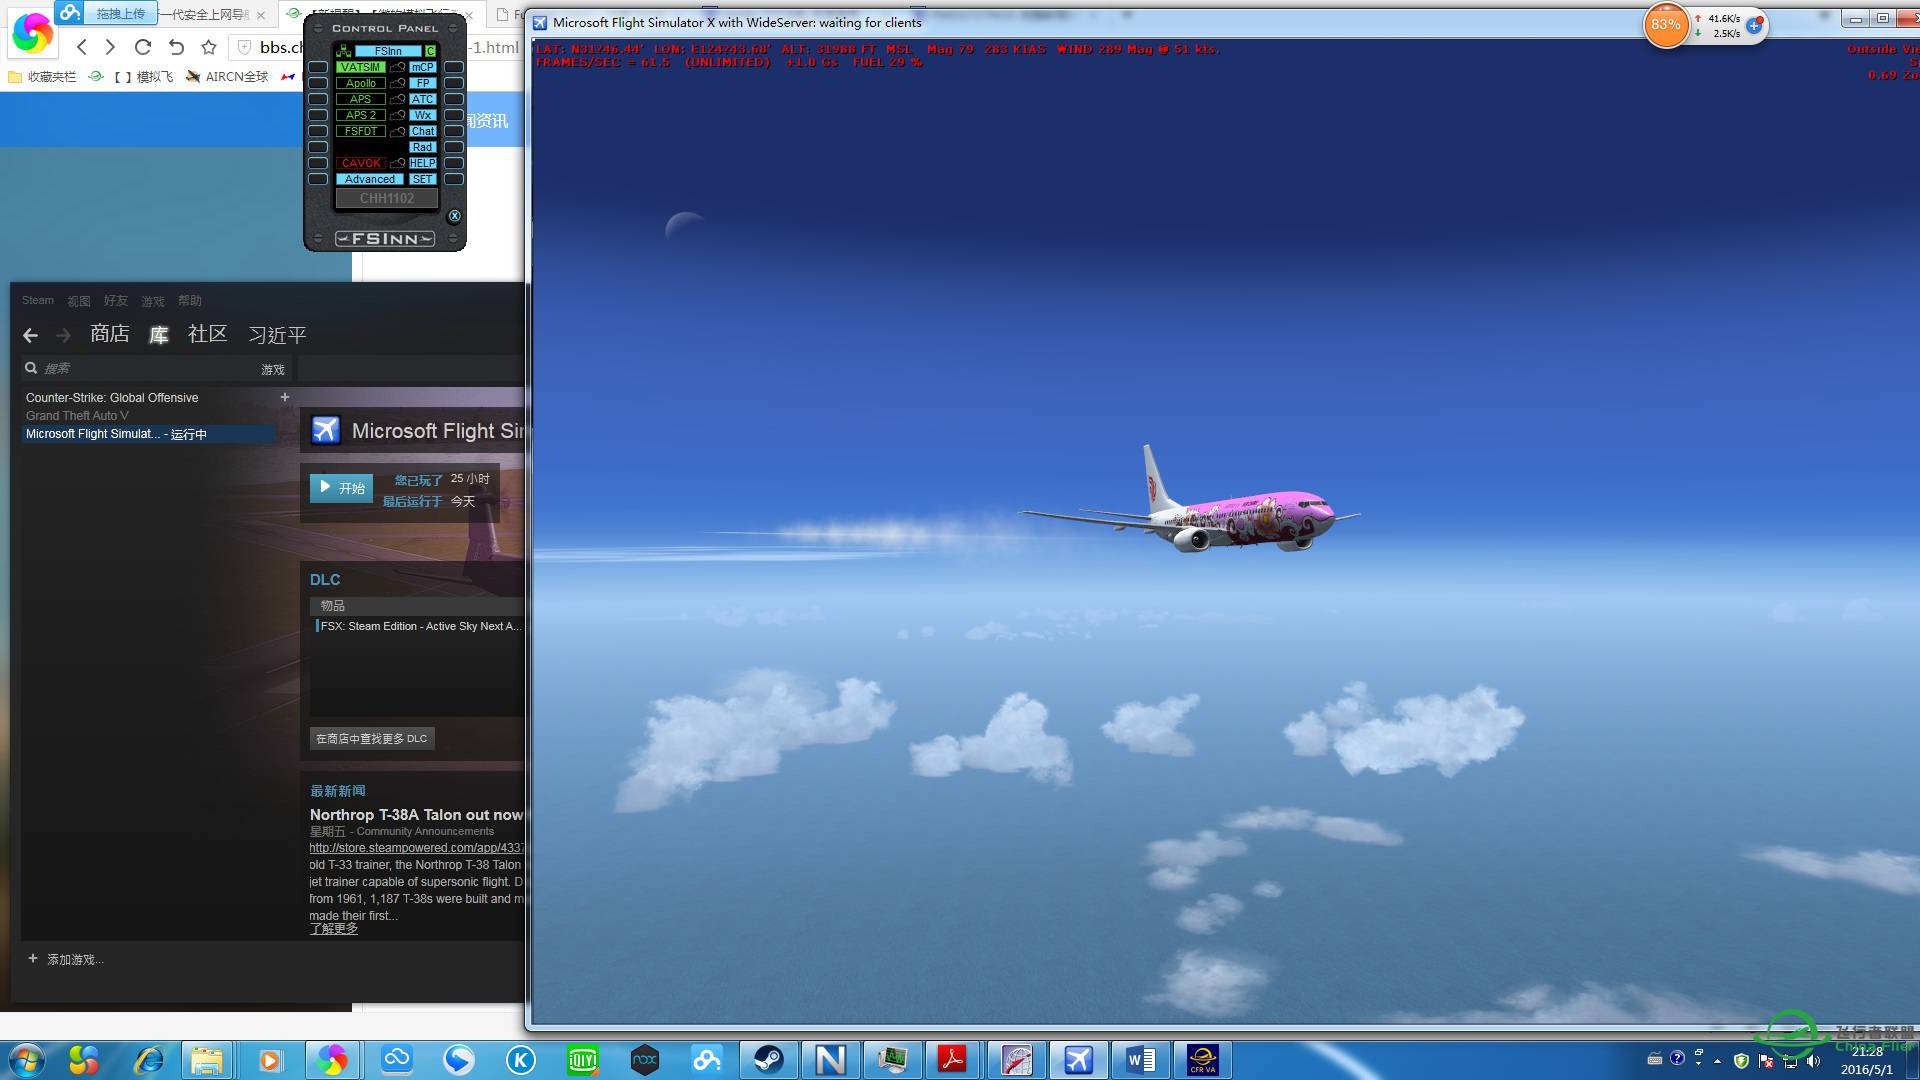The height and width of the screenshot is (1080, 1920).
Task: Open the 习近平 profile tab in Steam
Action: click(277, 335)
